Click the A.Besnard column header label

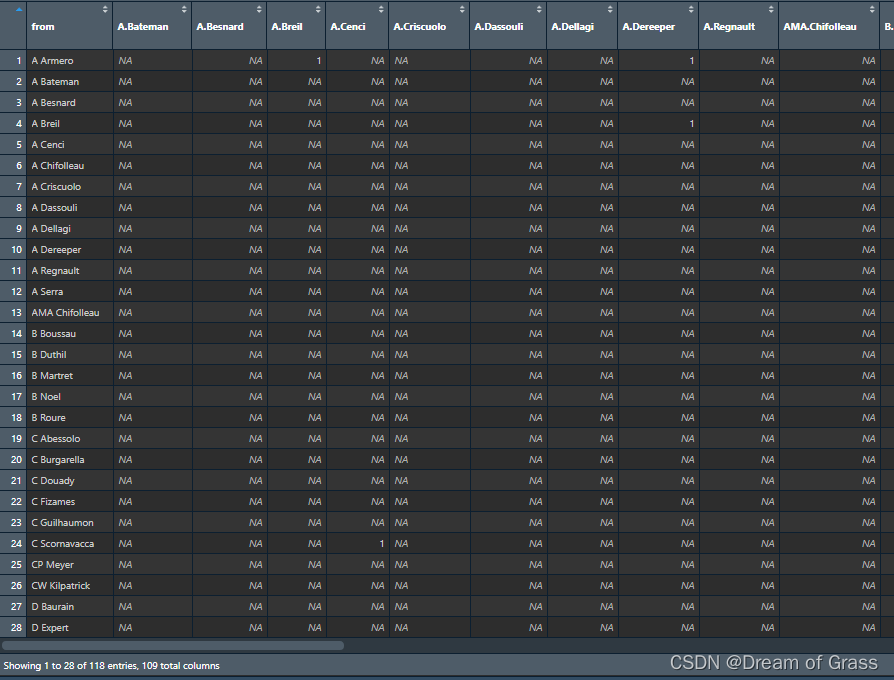point(220,27)
